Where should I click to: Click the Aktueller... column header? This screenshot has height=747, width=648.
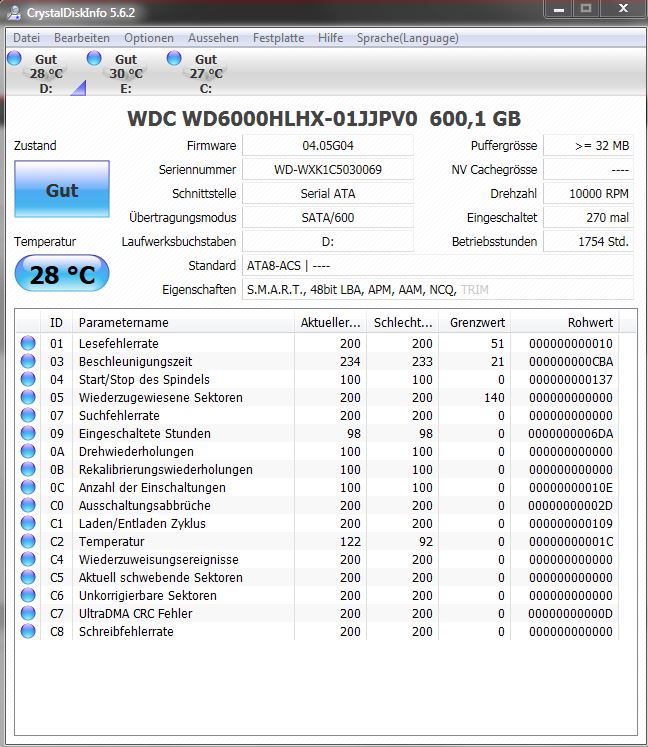[330, 323]
